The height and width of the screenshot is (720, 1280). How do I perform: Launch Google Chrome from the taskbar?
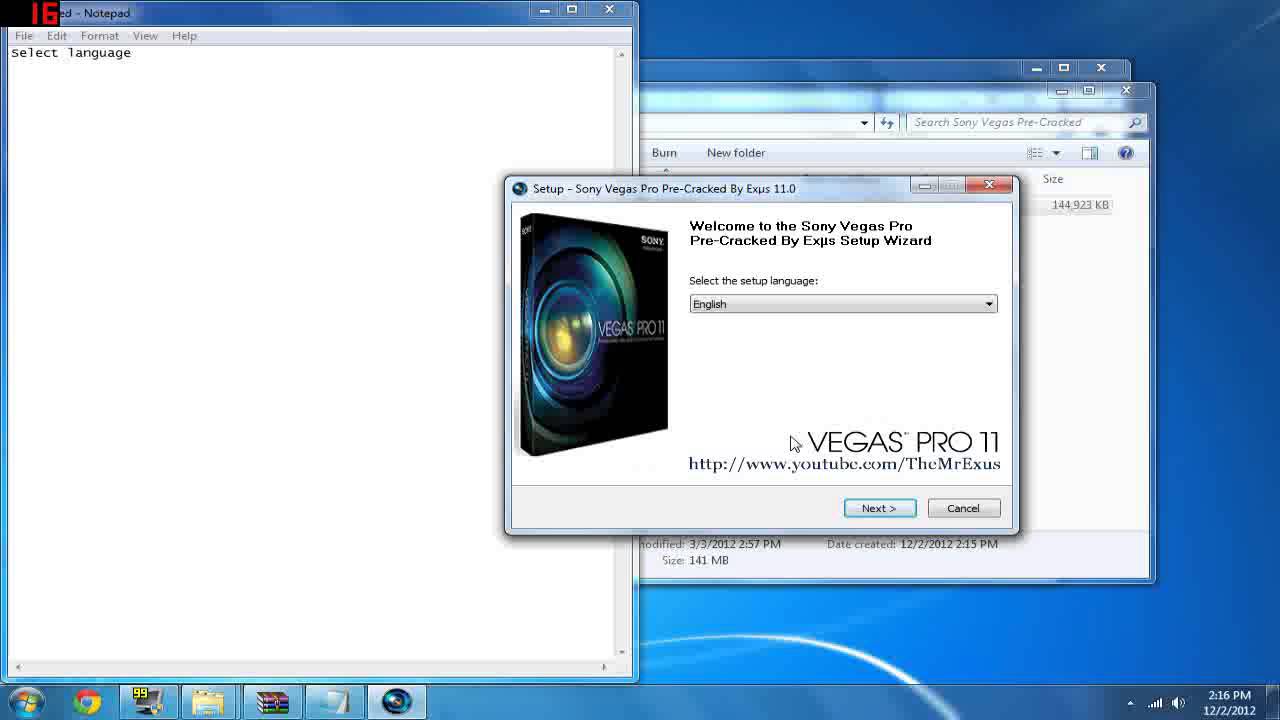[x=87, y=702]
